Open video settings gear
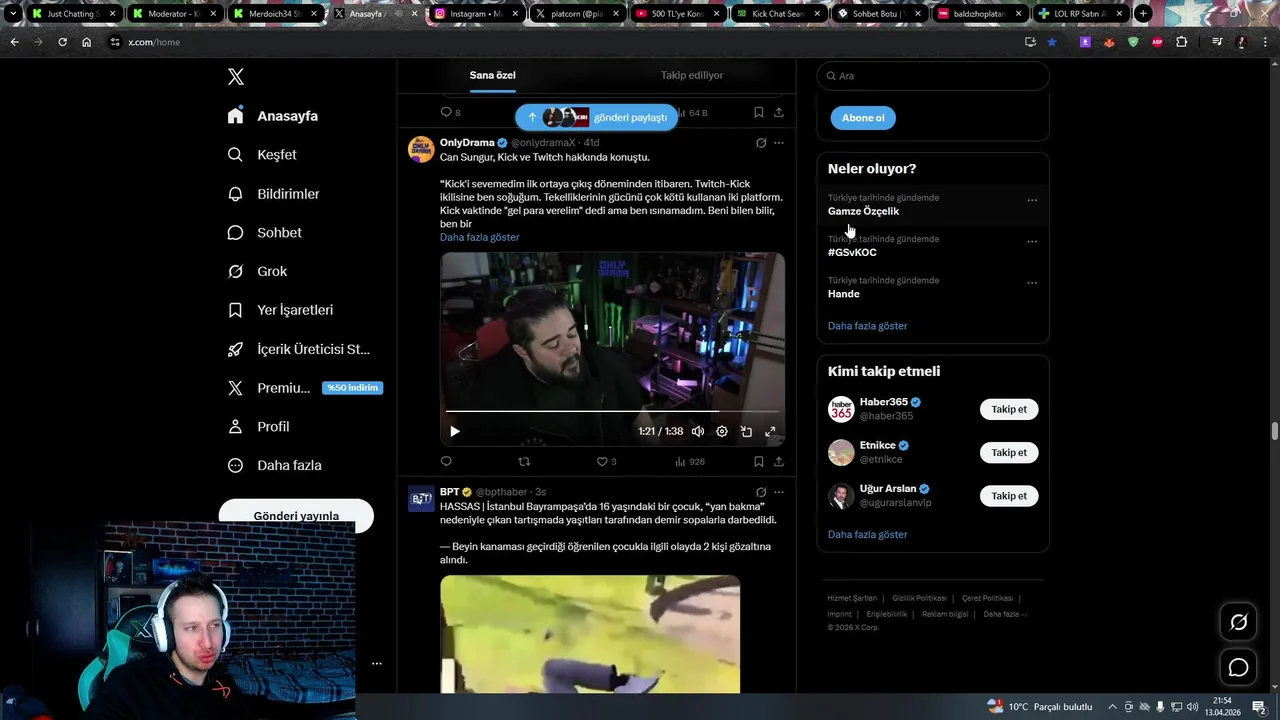The image size is (1280, 720). 722,432
